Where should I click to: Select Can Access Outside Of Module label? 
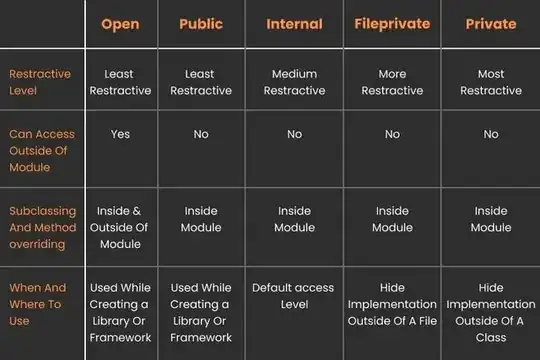click(42, 151)
